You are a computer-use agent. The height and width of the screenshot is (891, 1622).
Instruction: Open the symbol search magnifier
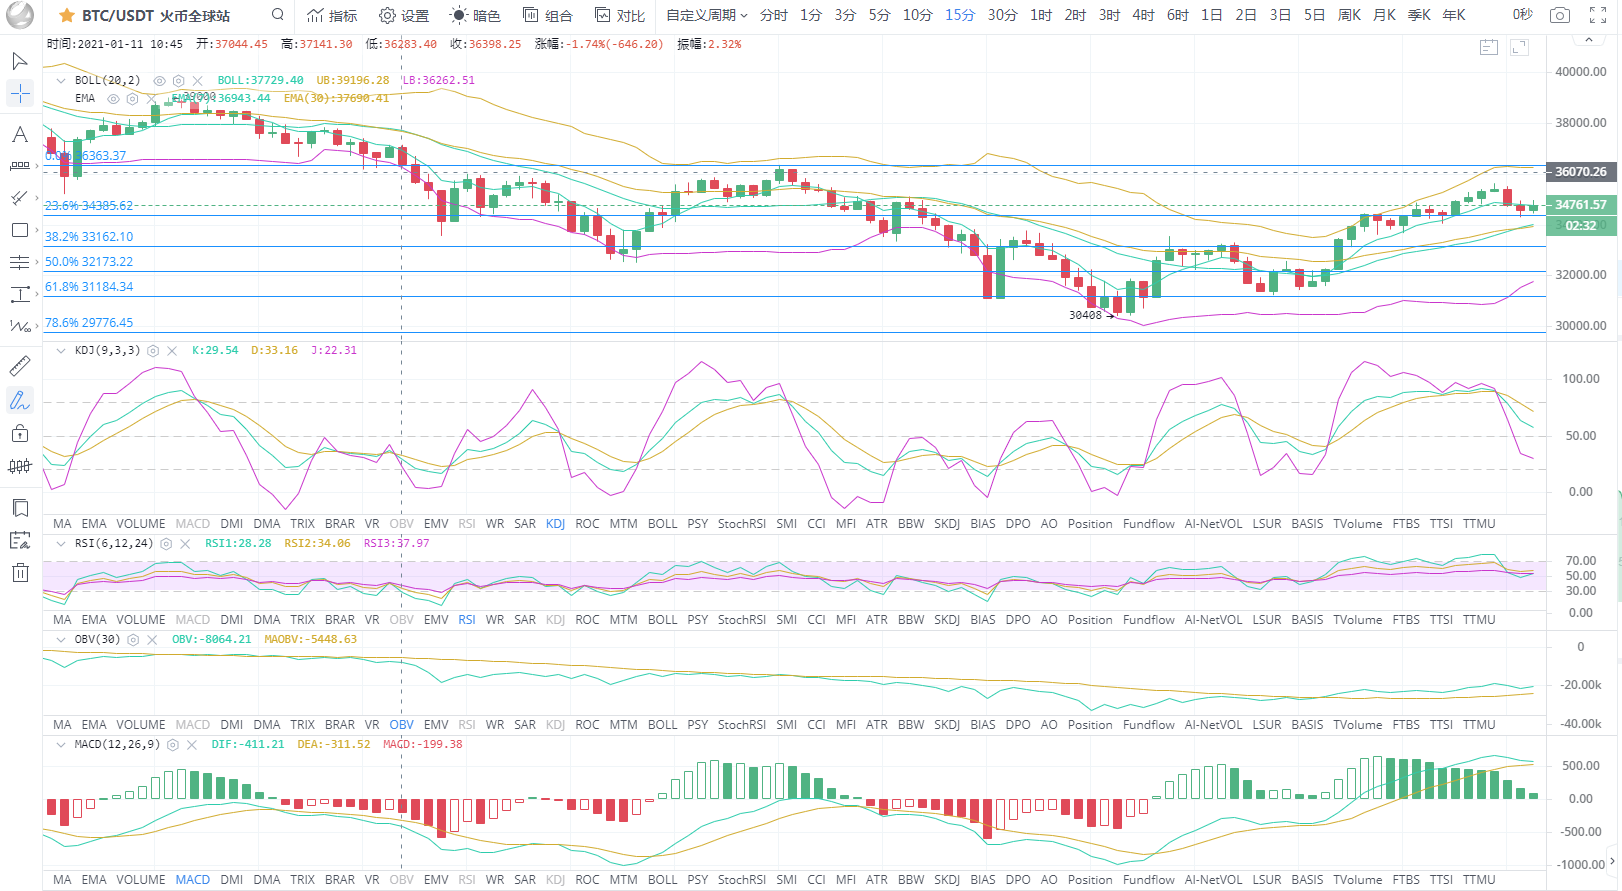pos(278,15)
